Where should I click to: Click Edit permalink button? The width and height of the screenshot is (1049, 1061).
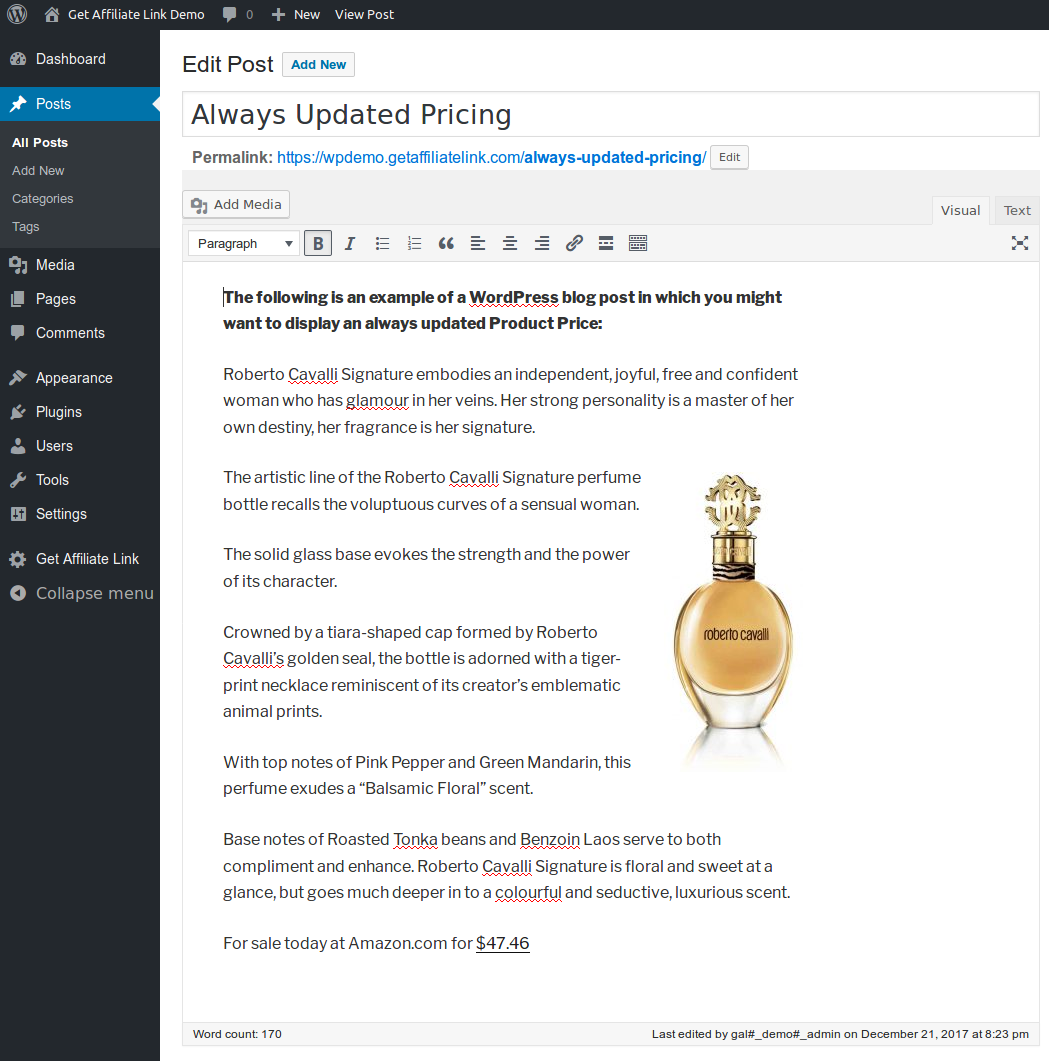point(729,157)
